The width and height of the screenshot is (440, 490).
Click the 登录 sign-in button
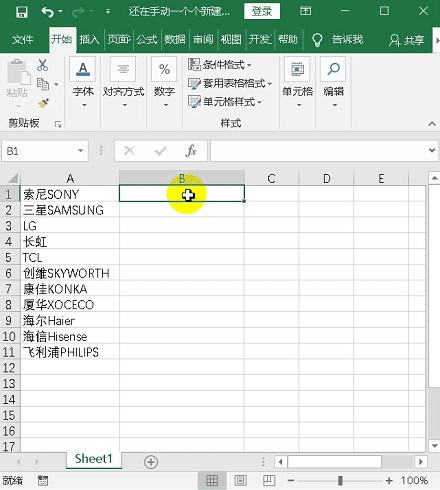pyautogui.click(x=262, y=11)
